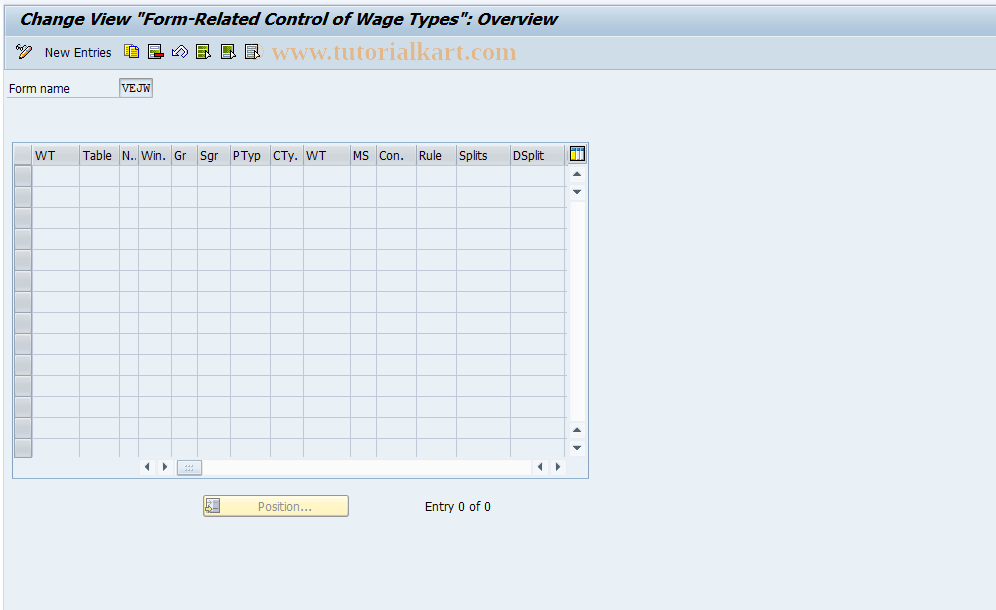Select the Gr column header
The height and width of the screenshot is (610, 996).
click(184, 156)
